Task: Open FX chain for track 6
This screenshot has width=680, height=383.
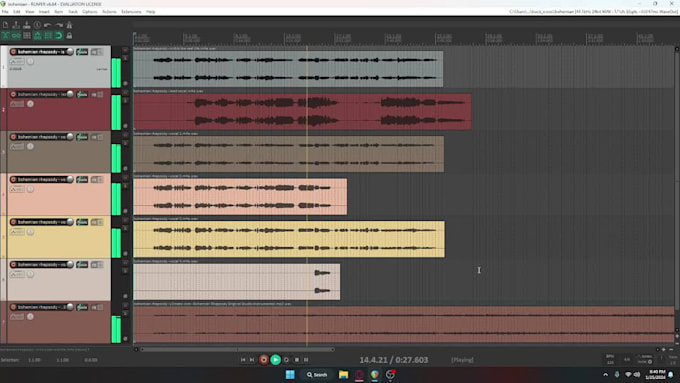Action: pyautogui.click(x=94, y=265)
